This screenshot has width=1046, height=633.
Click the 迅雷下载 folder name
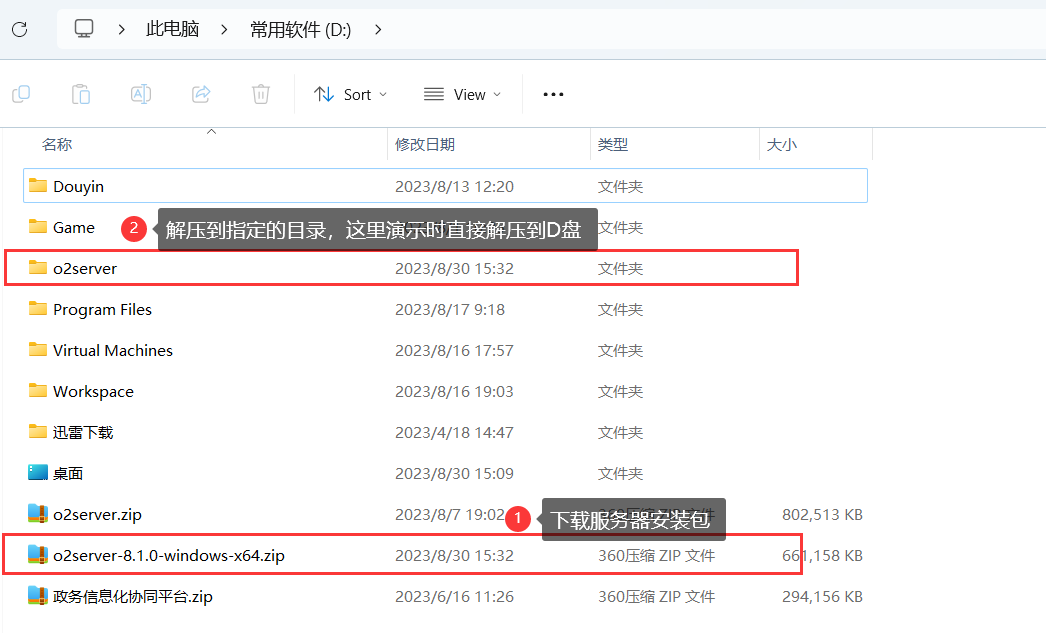(83, 432)
